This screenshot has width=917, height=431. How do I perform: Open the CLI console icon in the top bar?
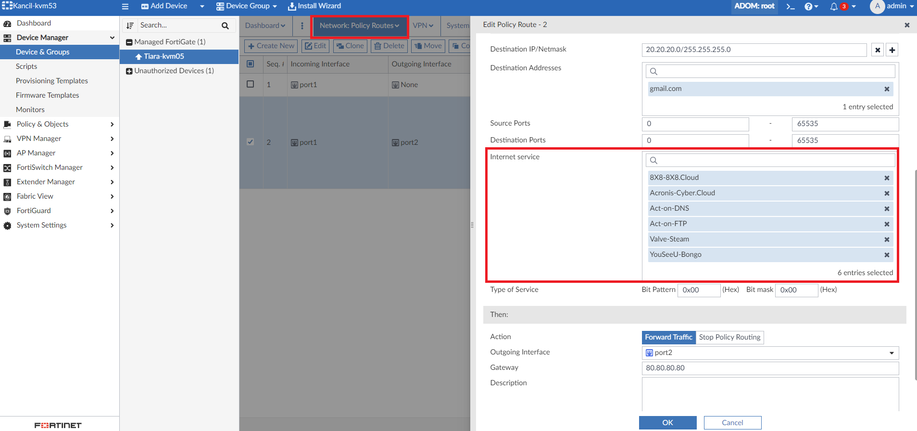(790, 6)
